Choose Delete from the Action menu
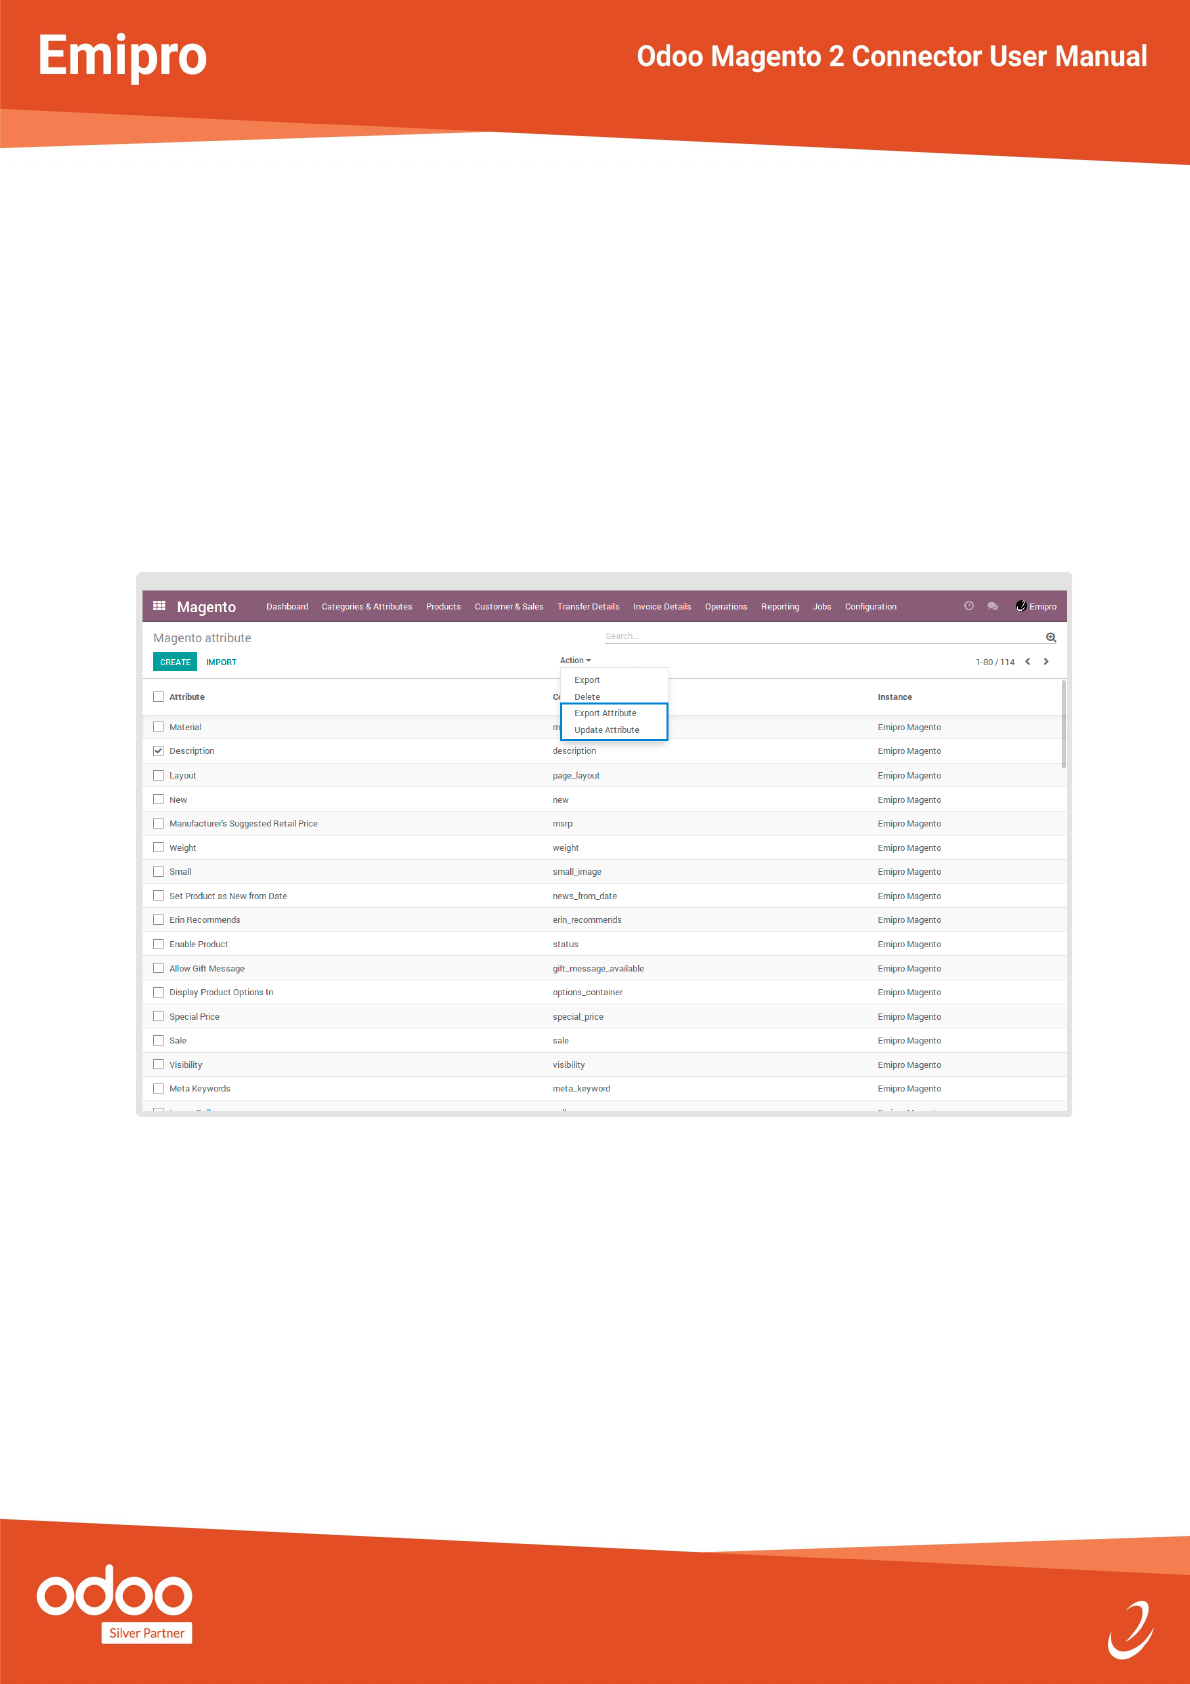1190x1684 pixels. (587, 697)
